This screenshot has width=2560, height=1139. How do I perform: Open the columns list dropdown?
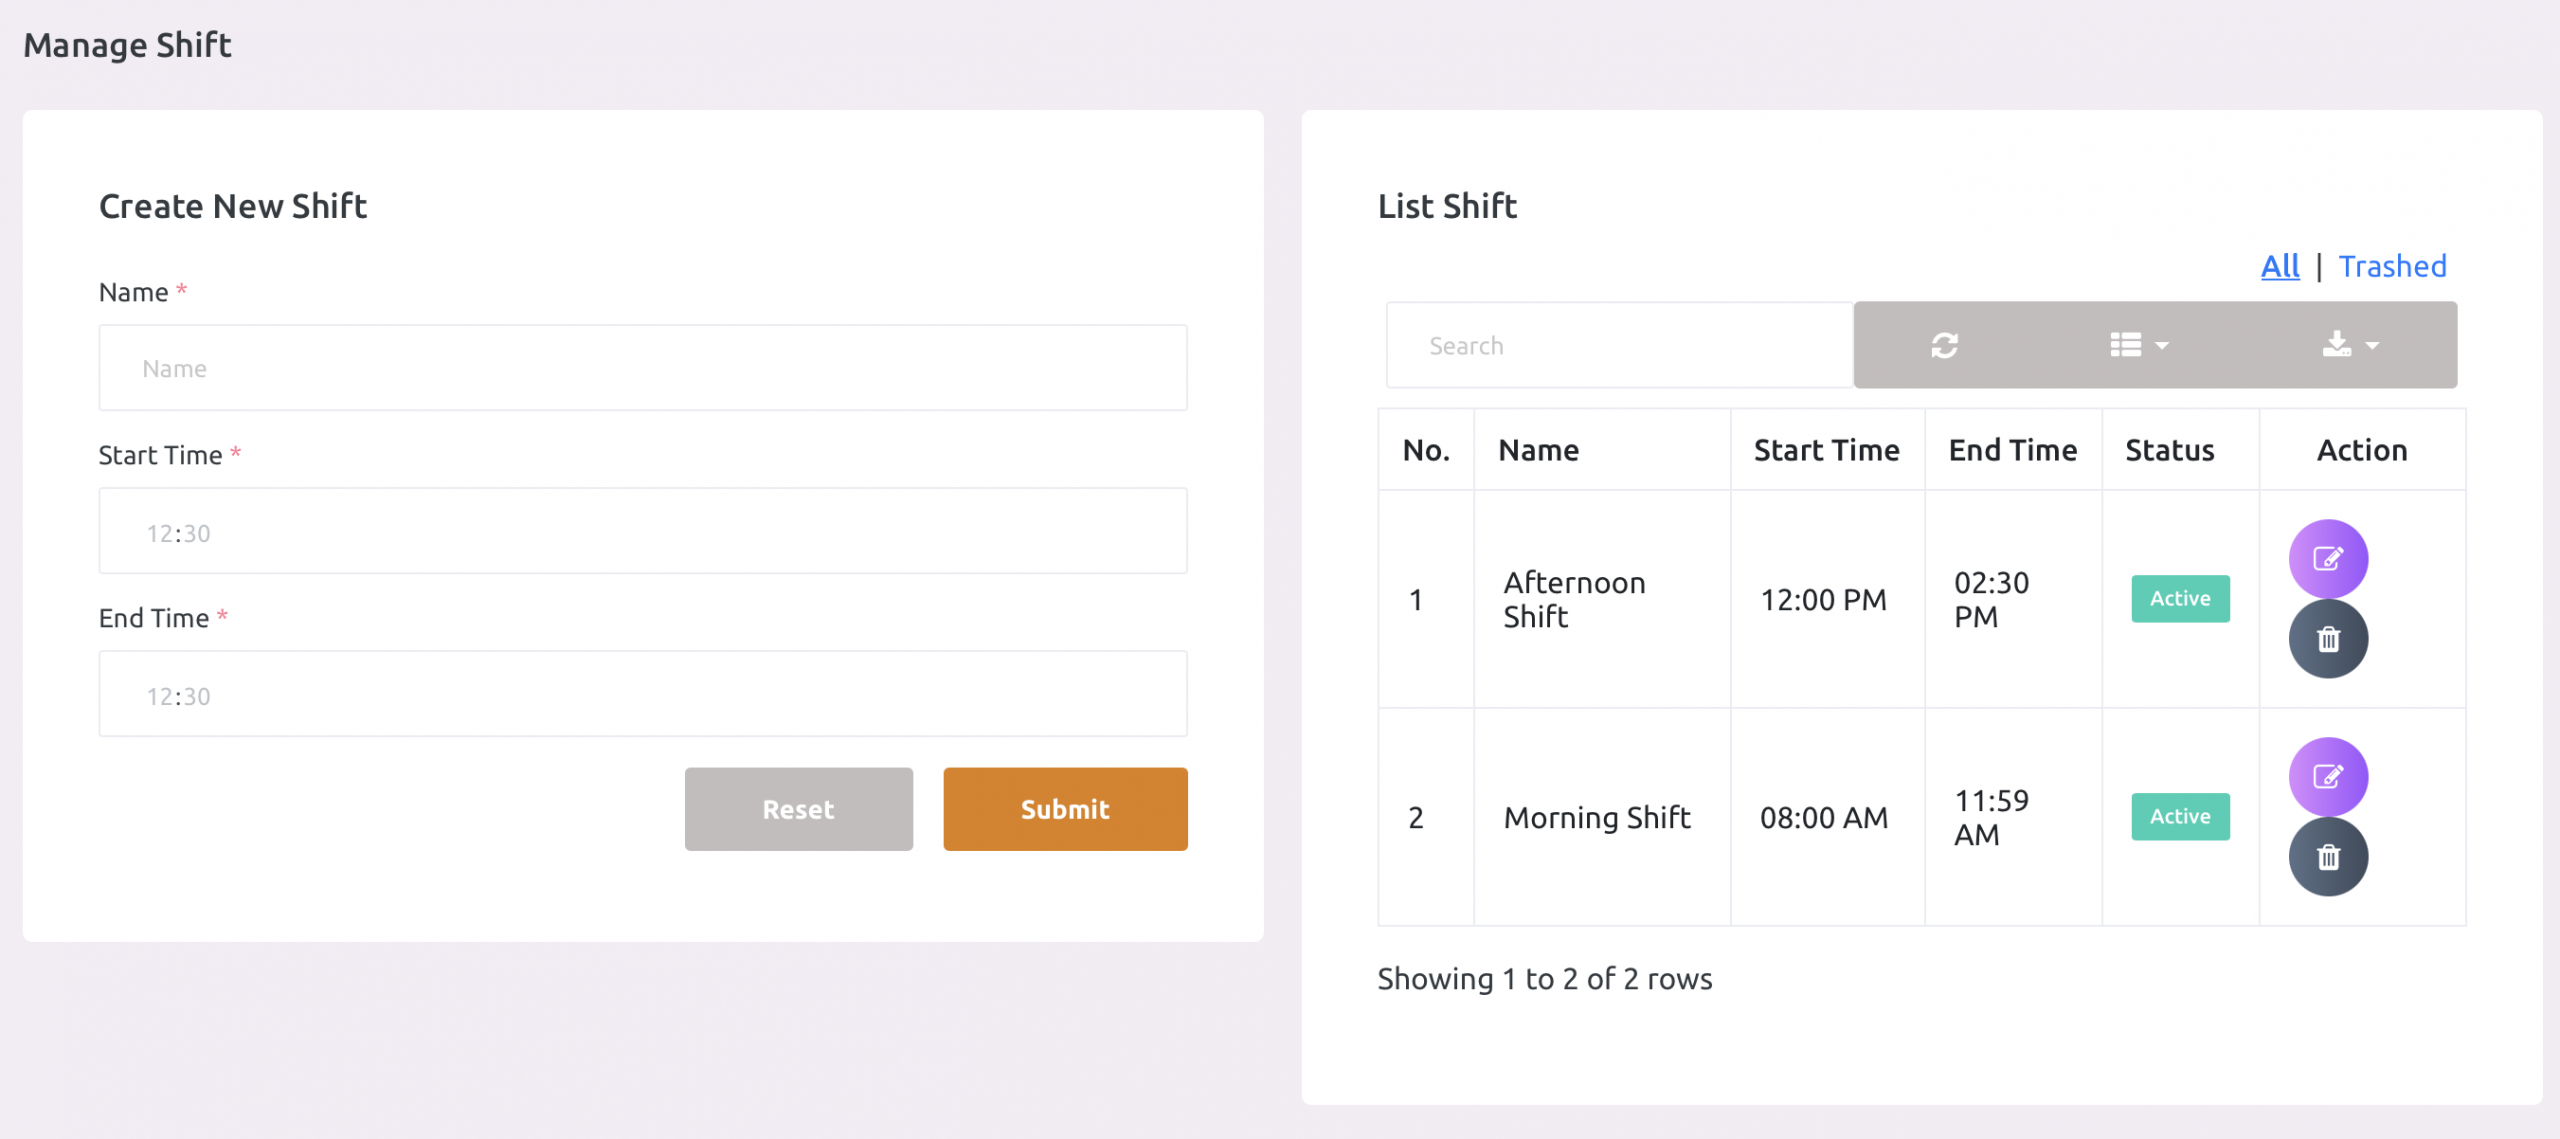(2138, 345)
